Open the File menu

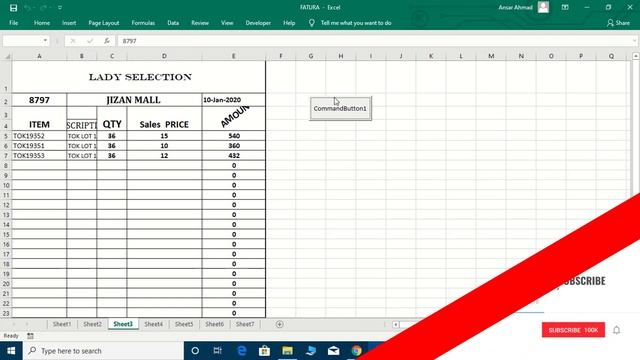13,23
